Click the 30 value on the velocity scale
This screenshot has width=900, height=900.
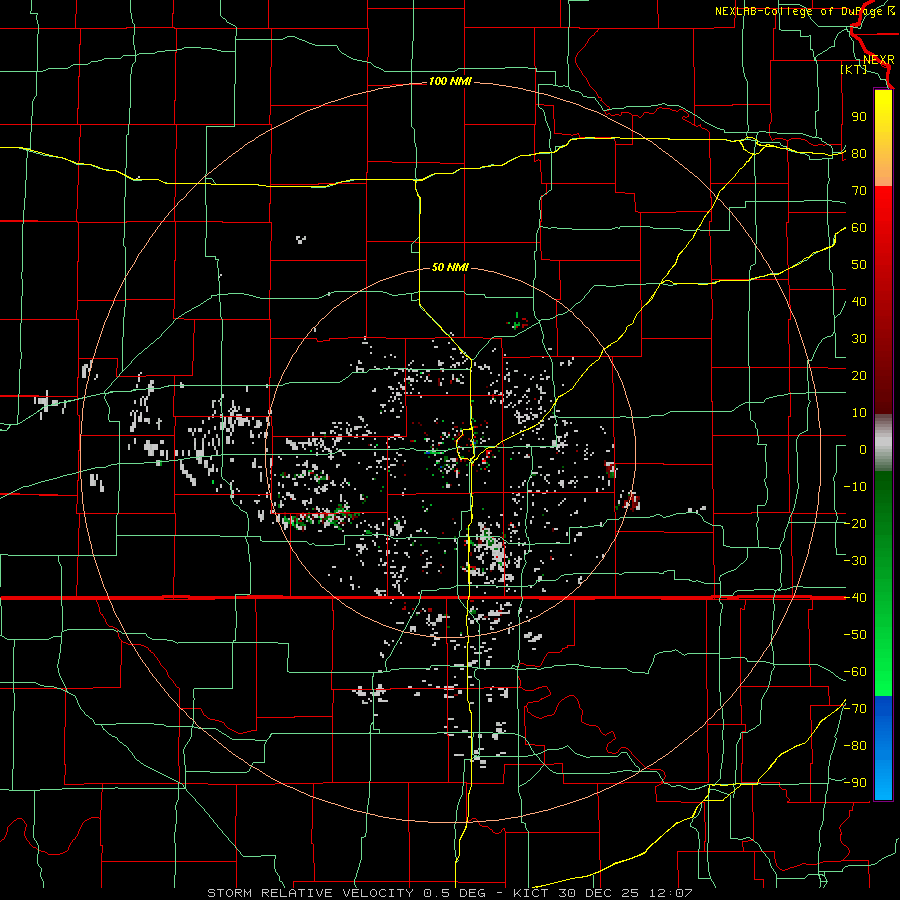pos(859,339)
